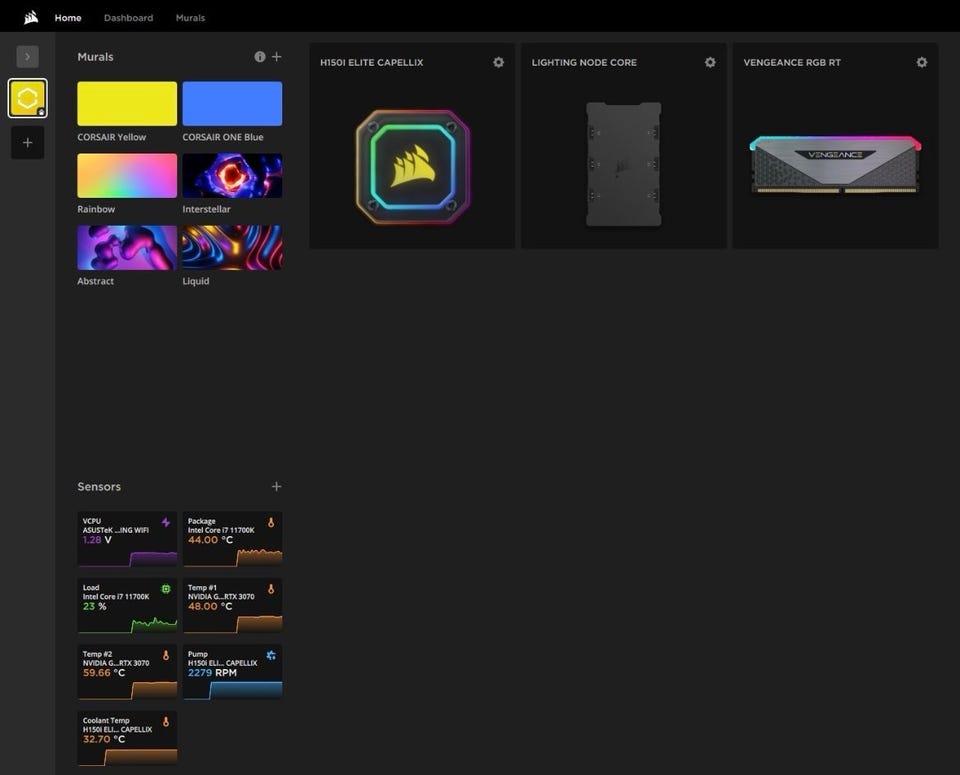960x775 pixels.
Task: Select the CORSAIR Yellow mural swatch
Action: (127, 103)
